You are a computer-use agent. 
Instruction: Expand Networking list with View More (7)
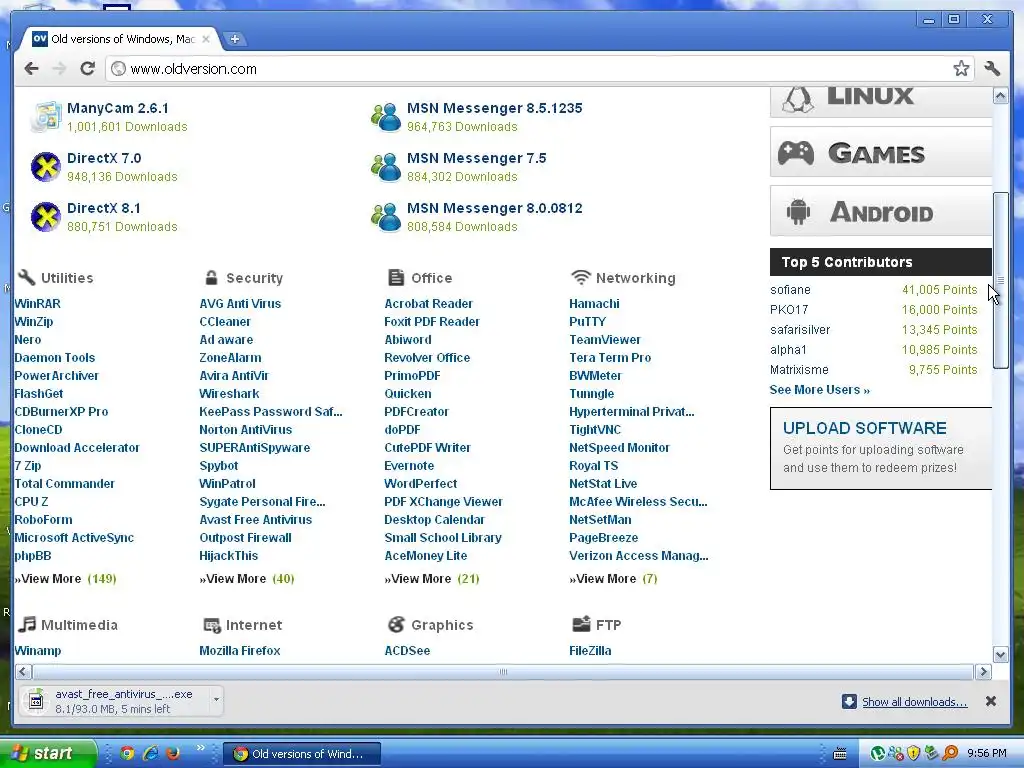(613, 579)
